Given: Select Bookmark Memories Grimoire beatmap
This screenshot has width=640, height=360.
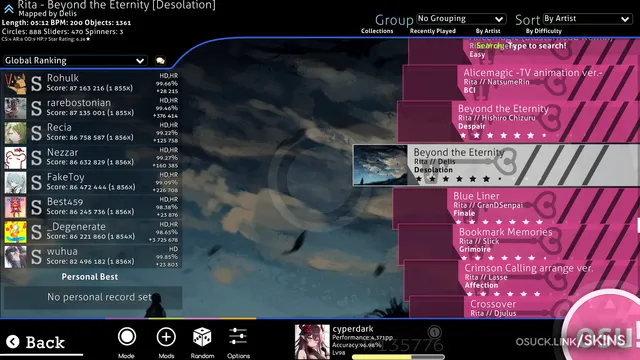Looking at the screenshot, I should 519,242.
